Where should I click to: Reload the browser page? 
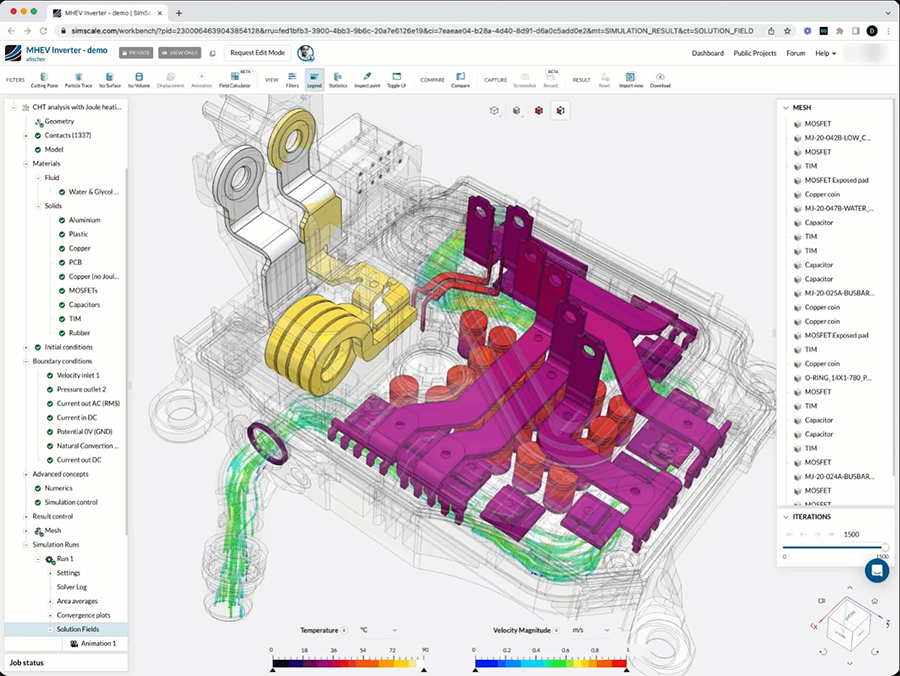44,31
